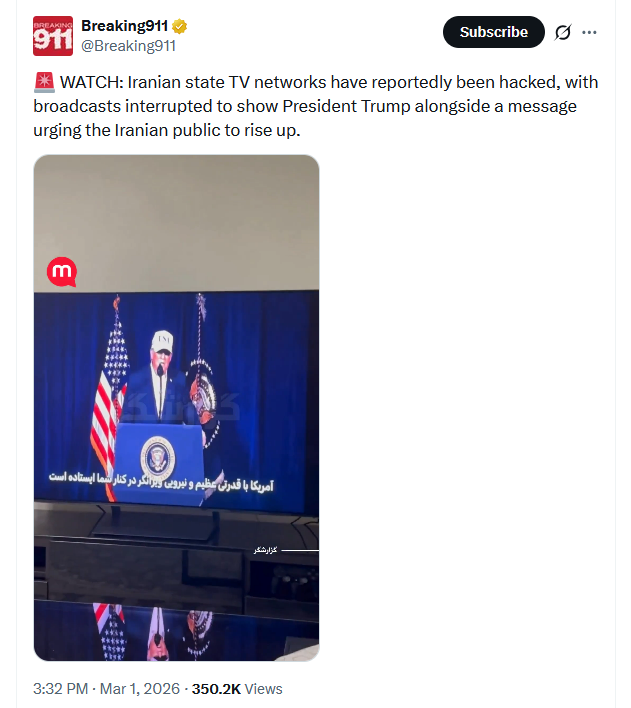
Task: Click the tweet text about hacked networks
Action: tap(316, 106)
